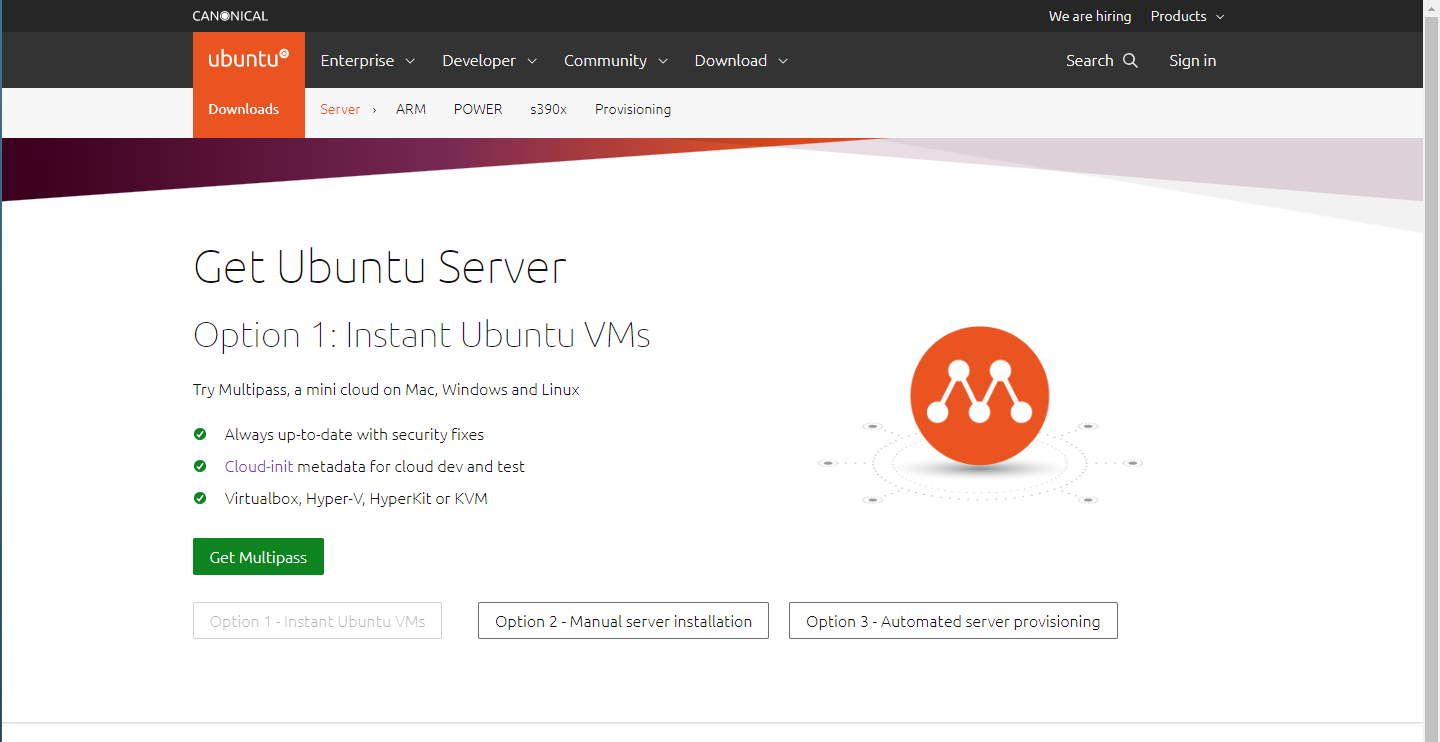Click the Ubuntu logo
The height and width of the screenshot is (742, 1440).
click(249, 60)
